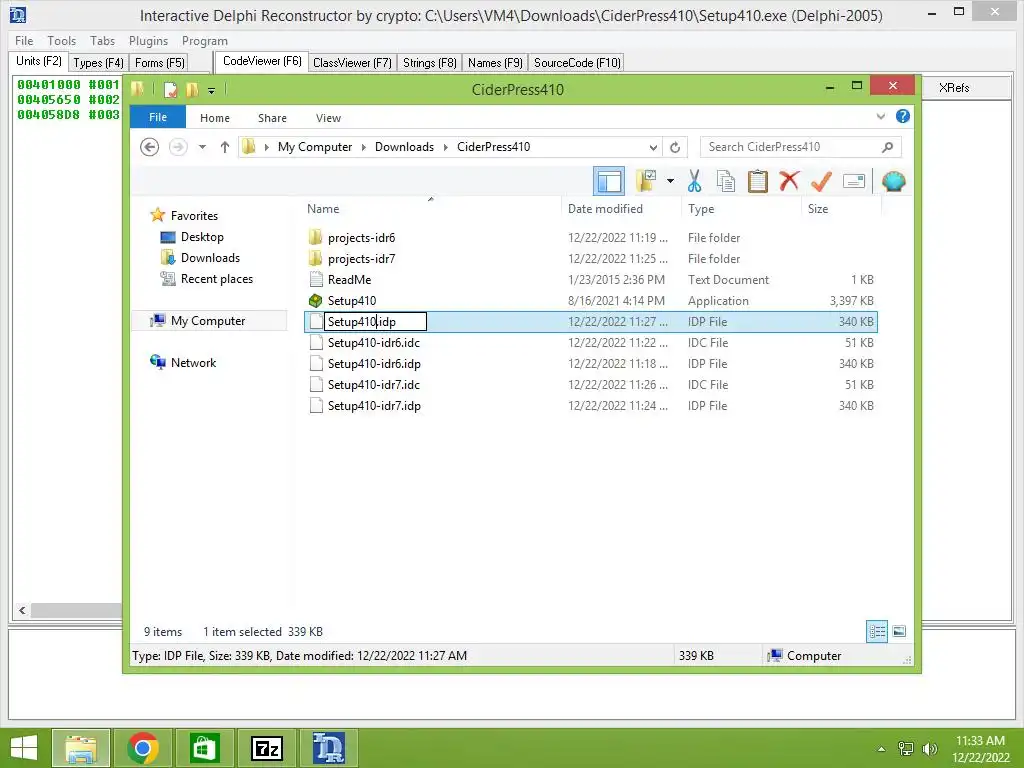Select Downloads in the address breadcrumb
This screenshot has height=768, width=1024.
tap(404, 147)
